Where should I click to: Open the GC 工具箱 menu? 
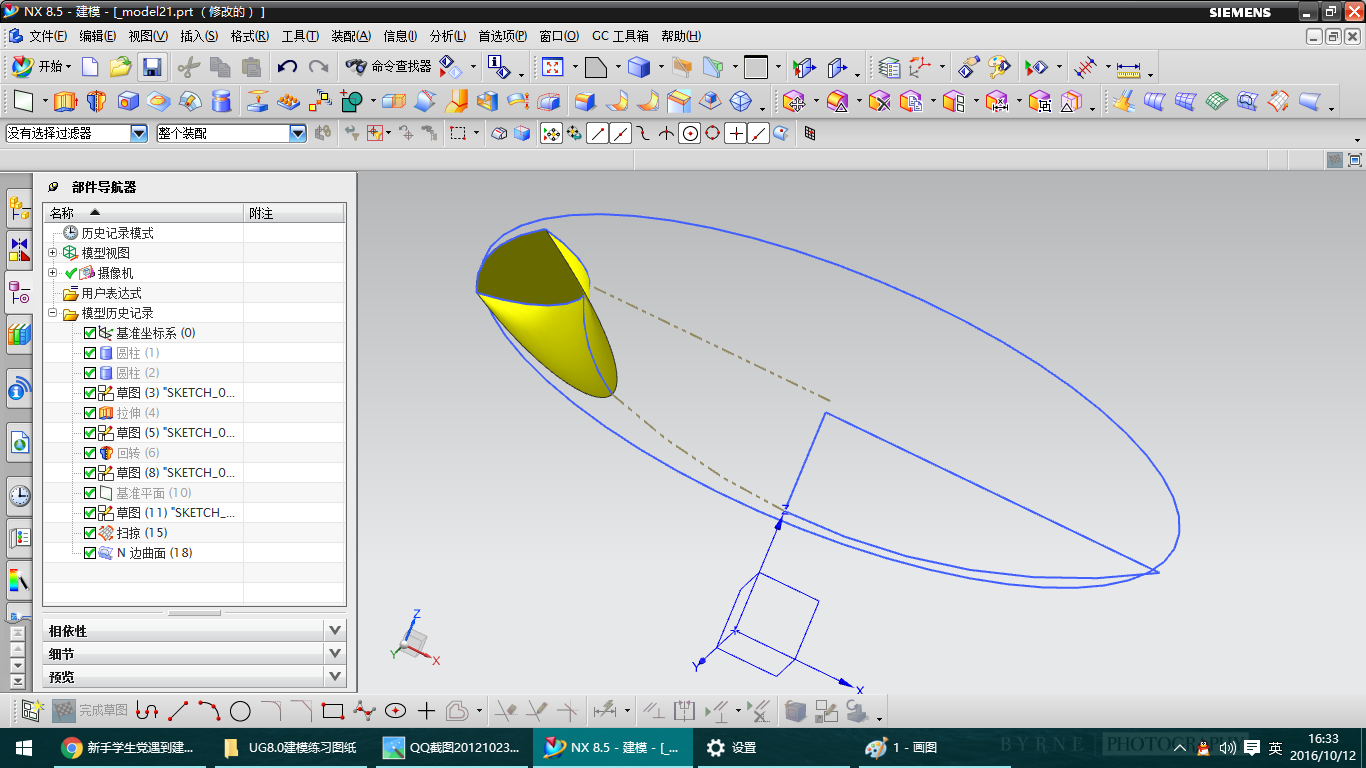(x=620, y=36)
